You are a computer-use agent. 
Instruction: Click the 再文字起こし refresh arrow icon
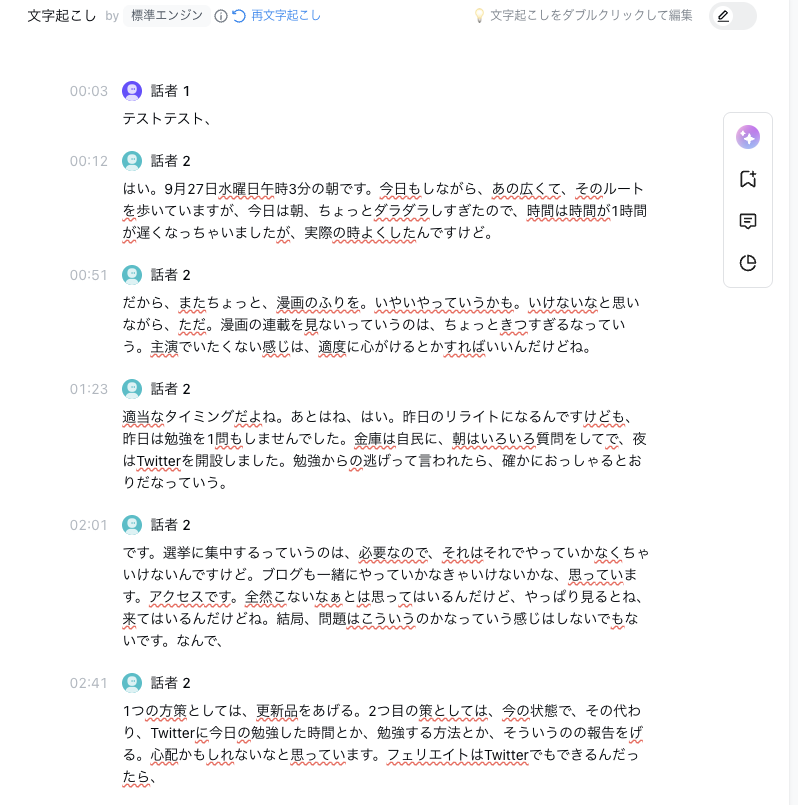click(239, 16)
